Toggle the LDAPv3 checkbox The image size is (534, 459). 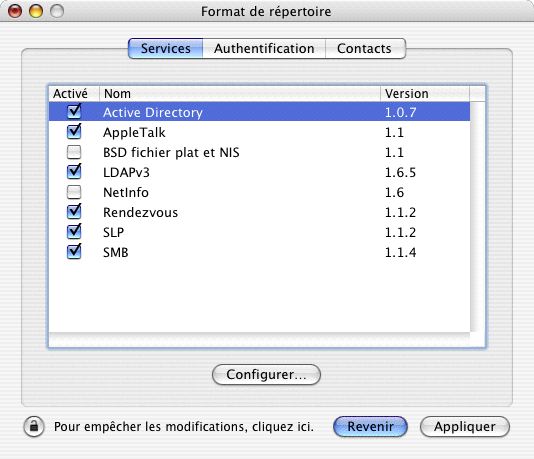(74, 172)
